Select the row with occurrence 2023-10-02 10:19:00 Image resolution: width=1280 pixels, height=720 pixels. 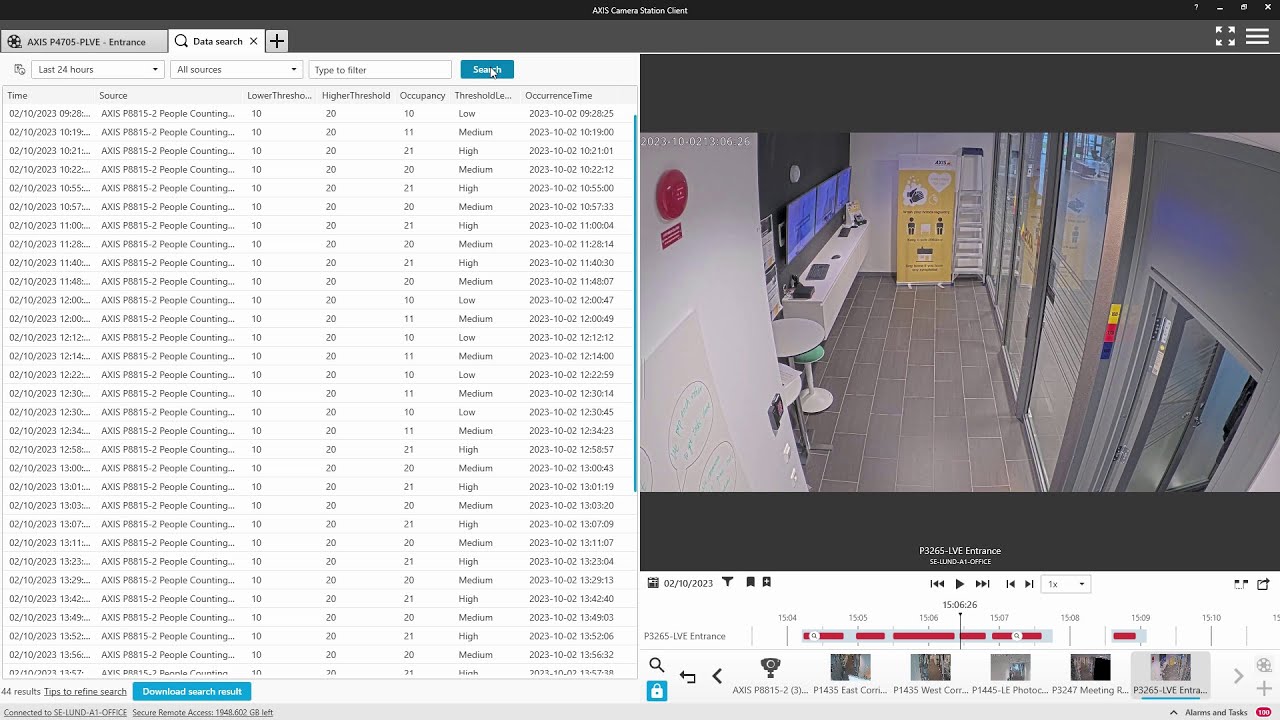tap(318, 132)
